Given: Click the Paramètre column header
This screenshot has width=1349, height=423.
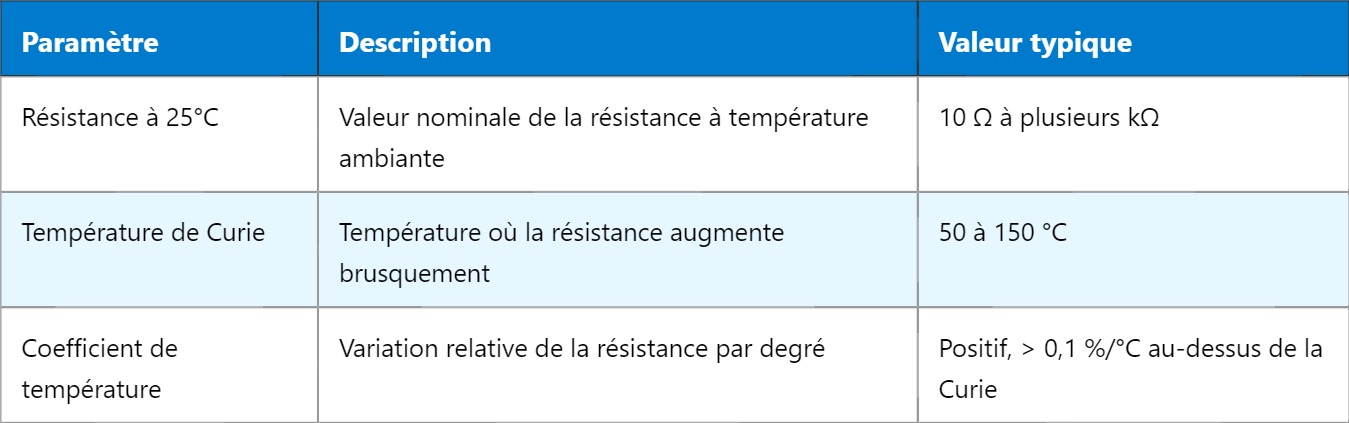Looking at the screenshot, I should tap(90, 44).
